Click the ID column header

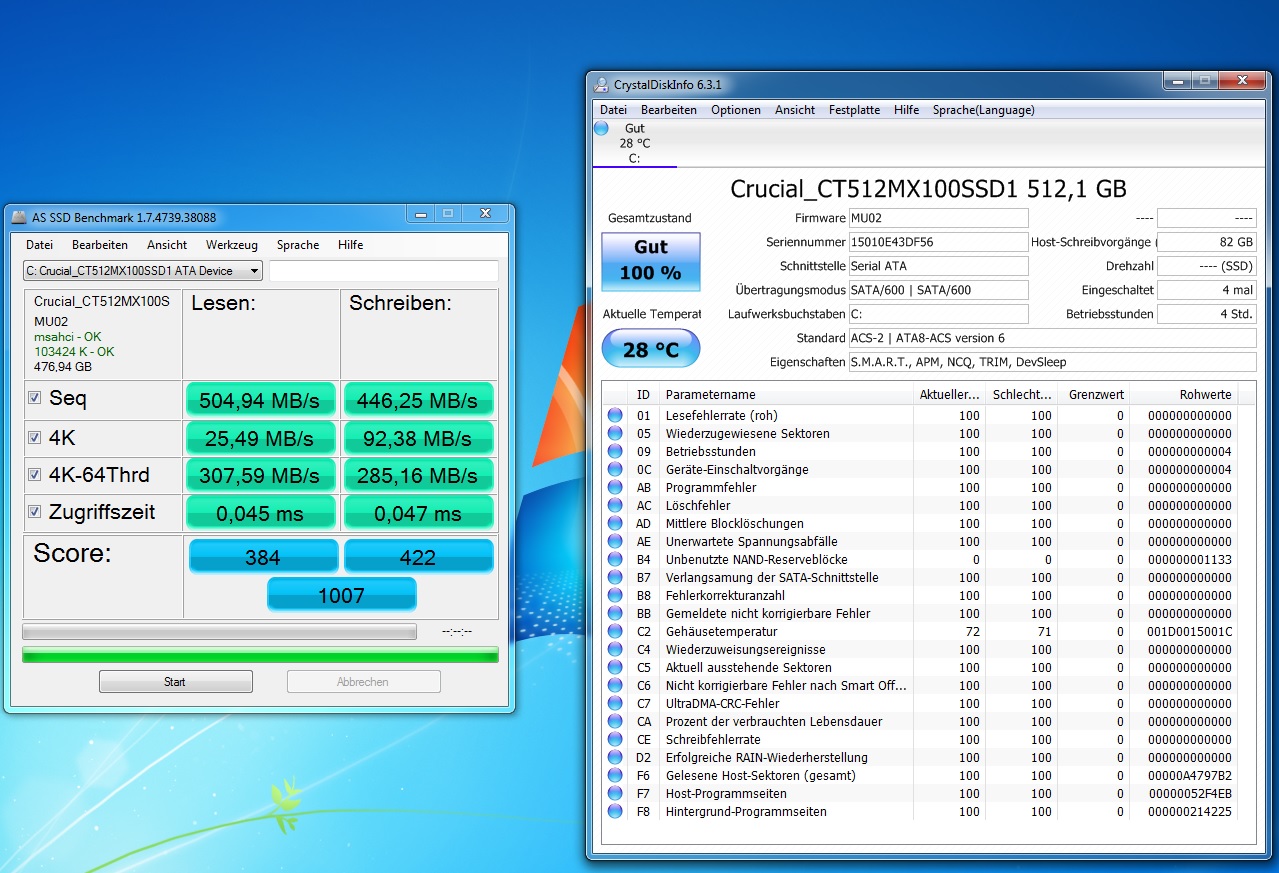click(x=644, y=395)
